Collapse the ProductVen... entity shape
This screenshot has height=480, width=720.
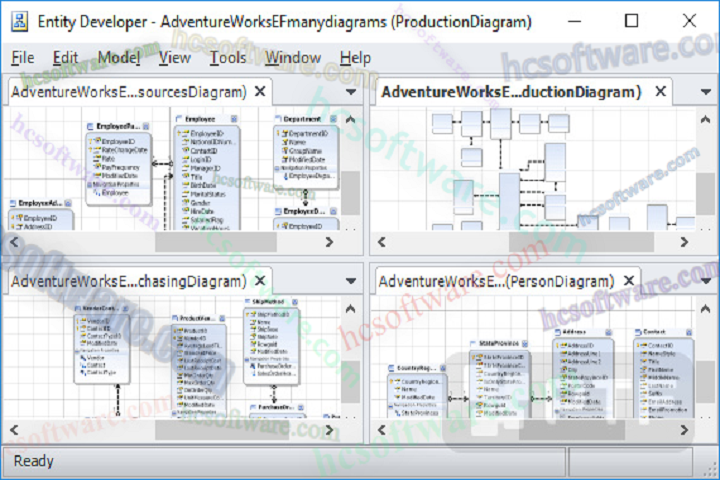pyautogui.click(x=222, y=318)
